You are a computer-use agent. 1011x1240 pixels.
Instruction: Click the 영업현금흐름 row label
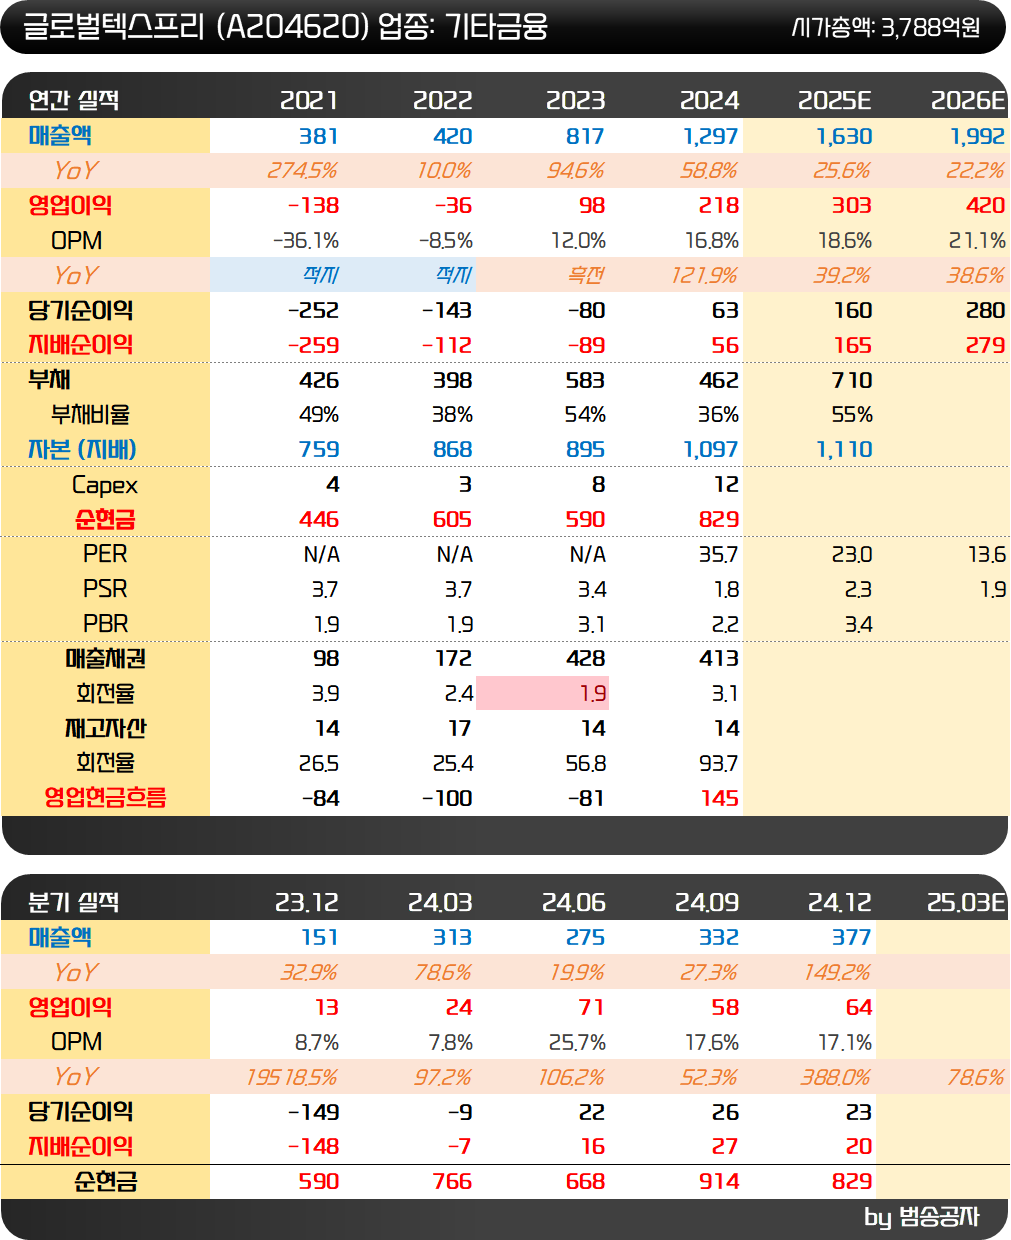(x=105, y=797)
